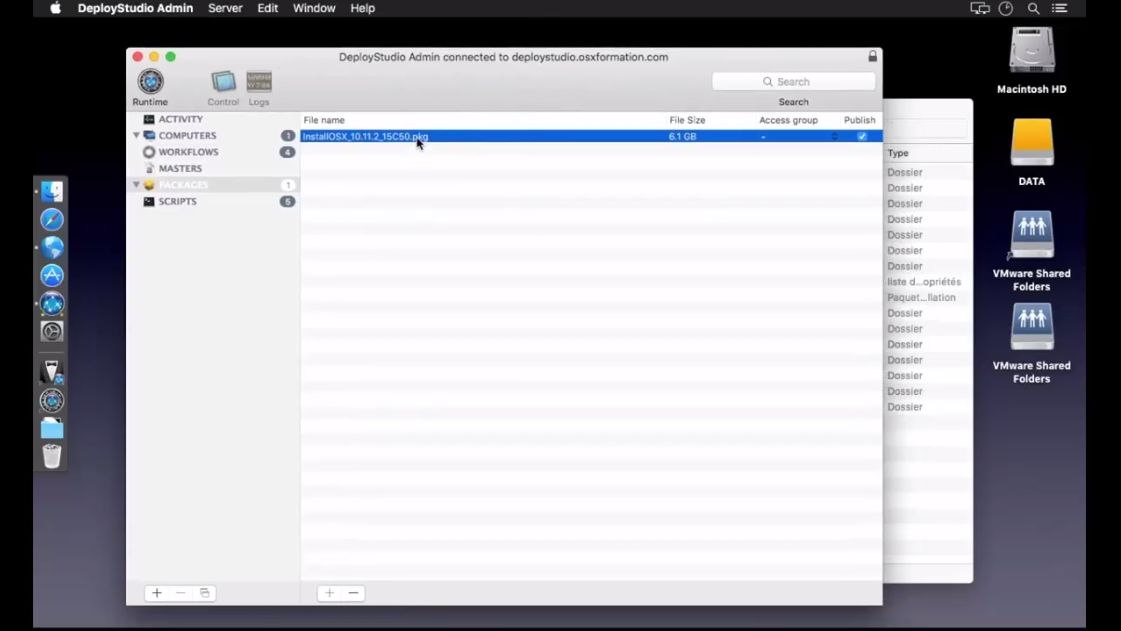The image size is (1121, 631).
Task: Open the Server menu
Action: (225, 8)
